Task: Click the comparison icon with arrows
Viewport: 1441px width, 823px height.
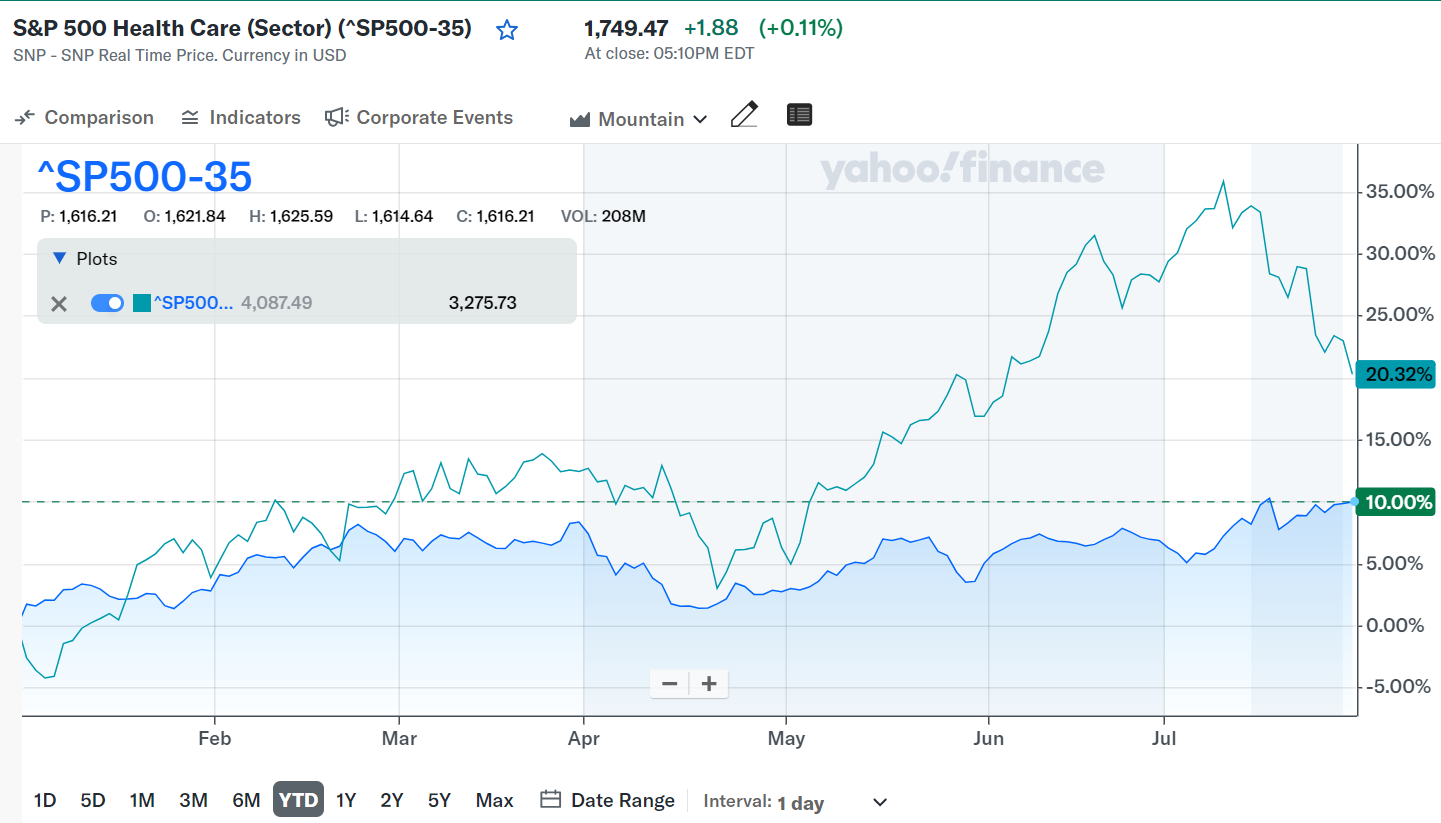Action: click(x=25, y=117)
